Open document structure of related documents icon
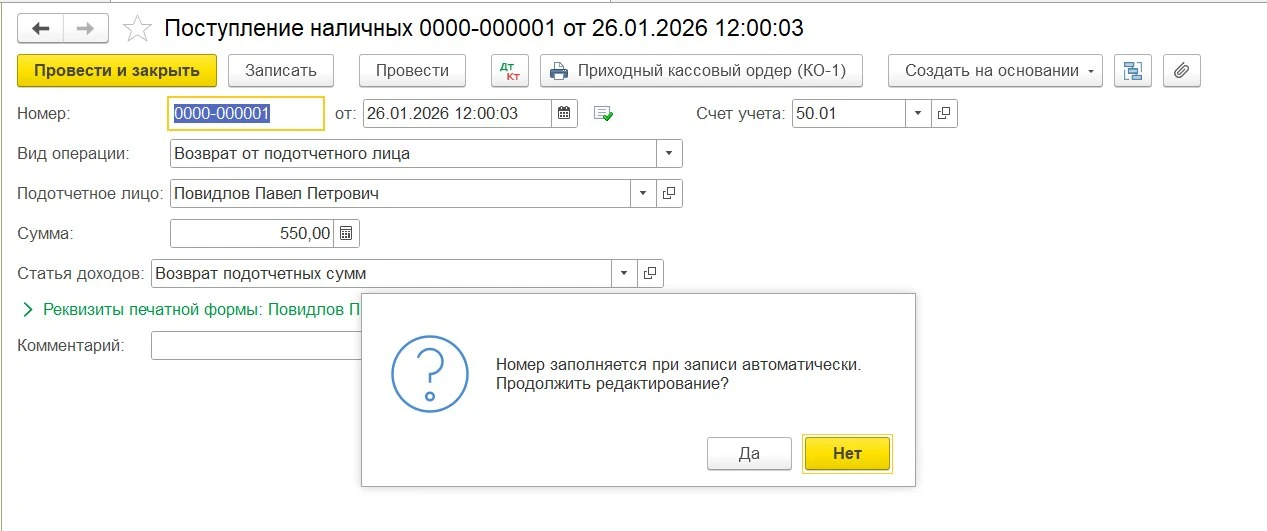The height and width of the screenshot is (531, 1267). click(1133, 71)
